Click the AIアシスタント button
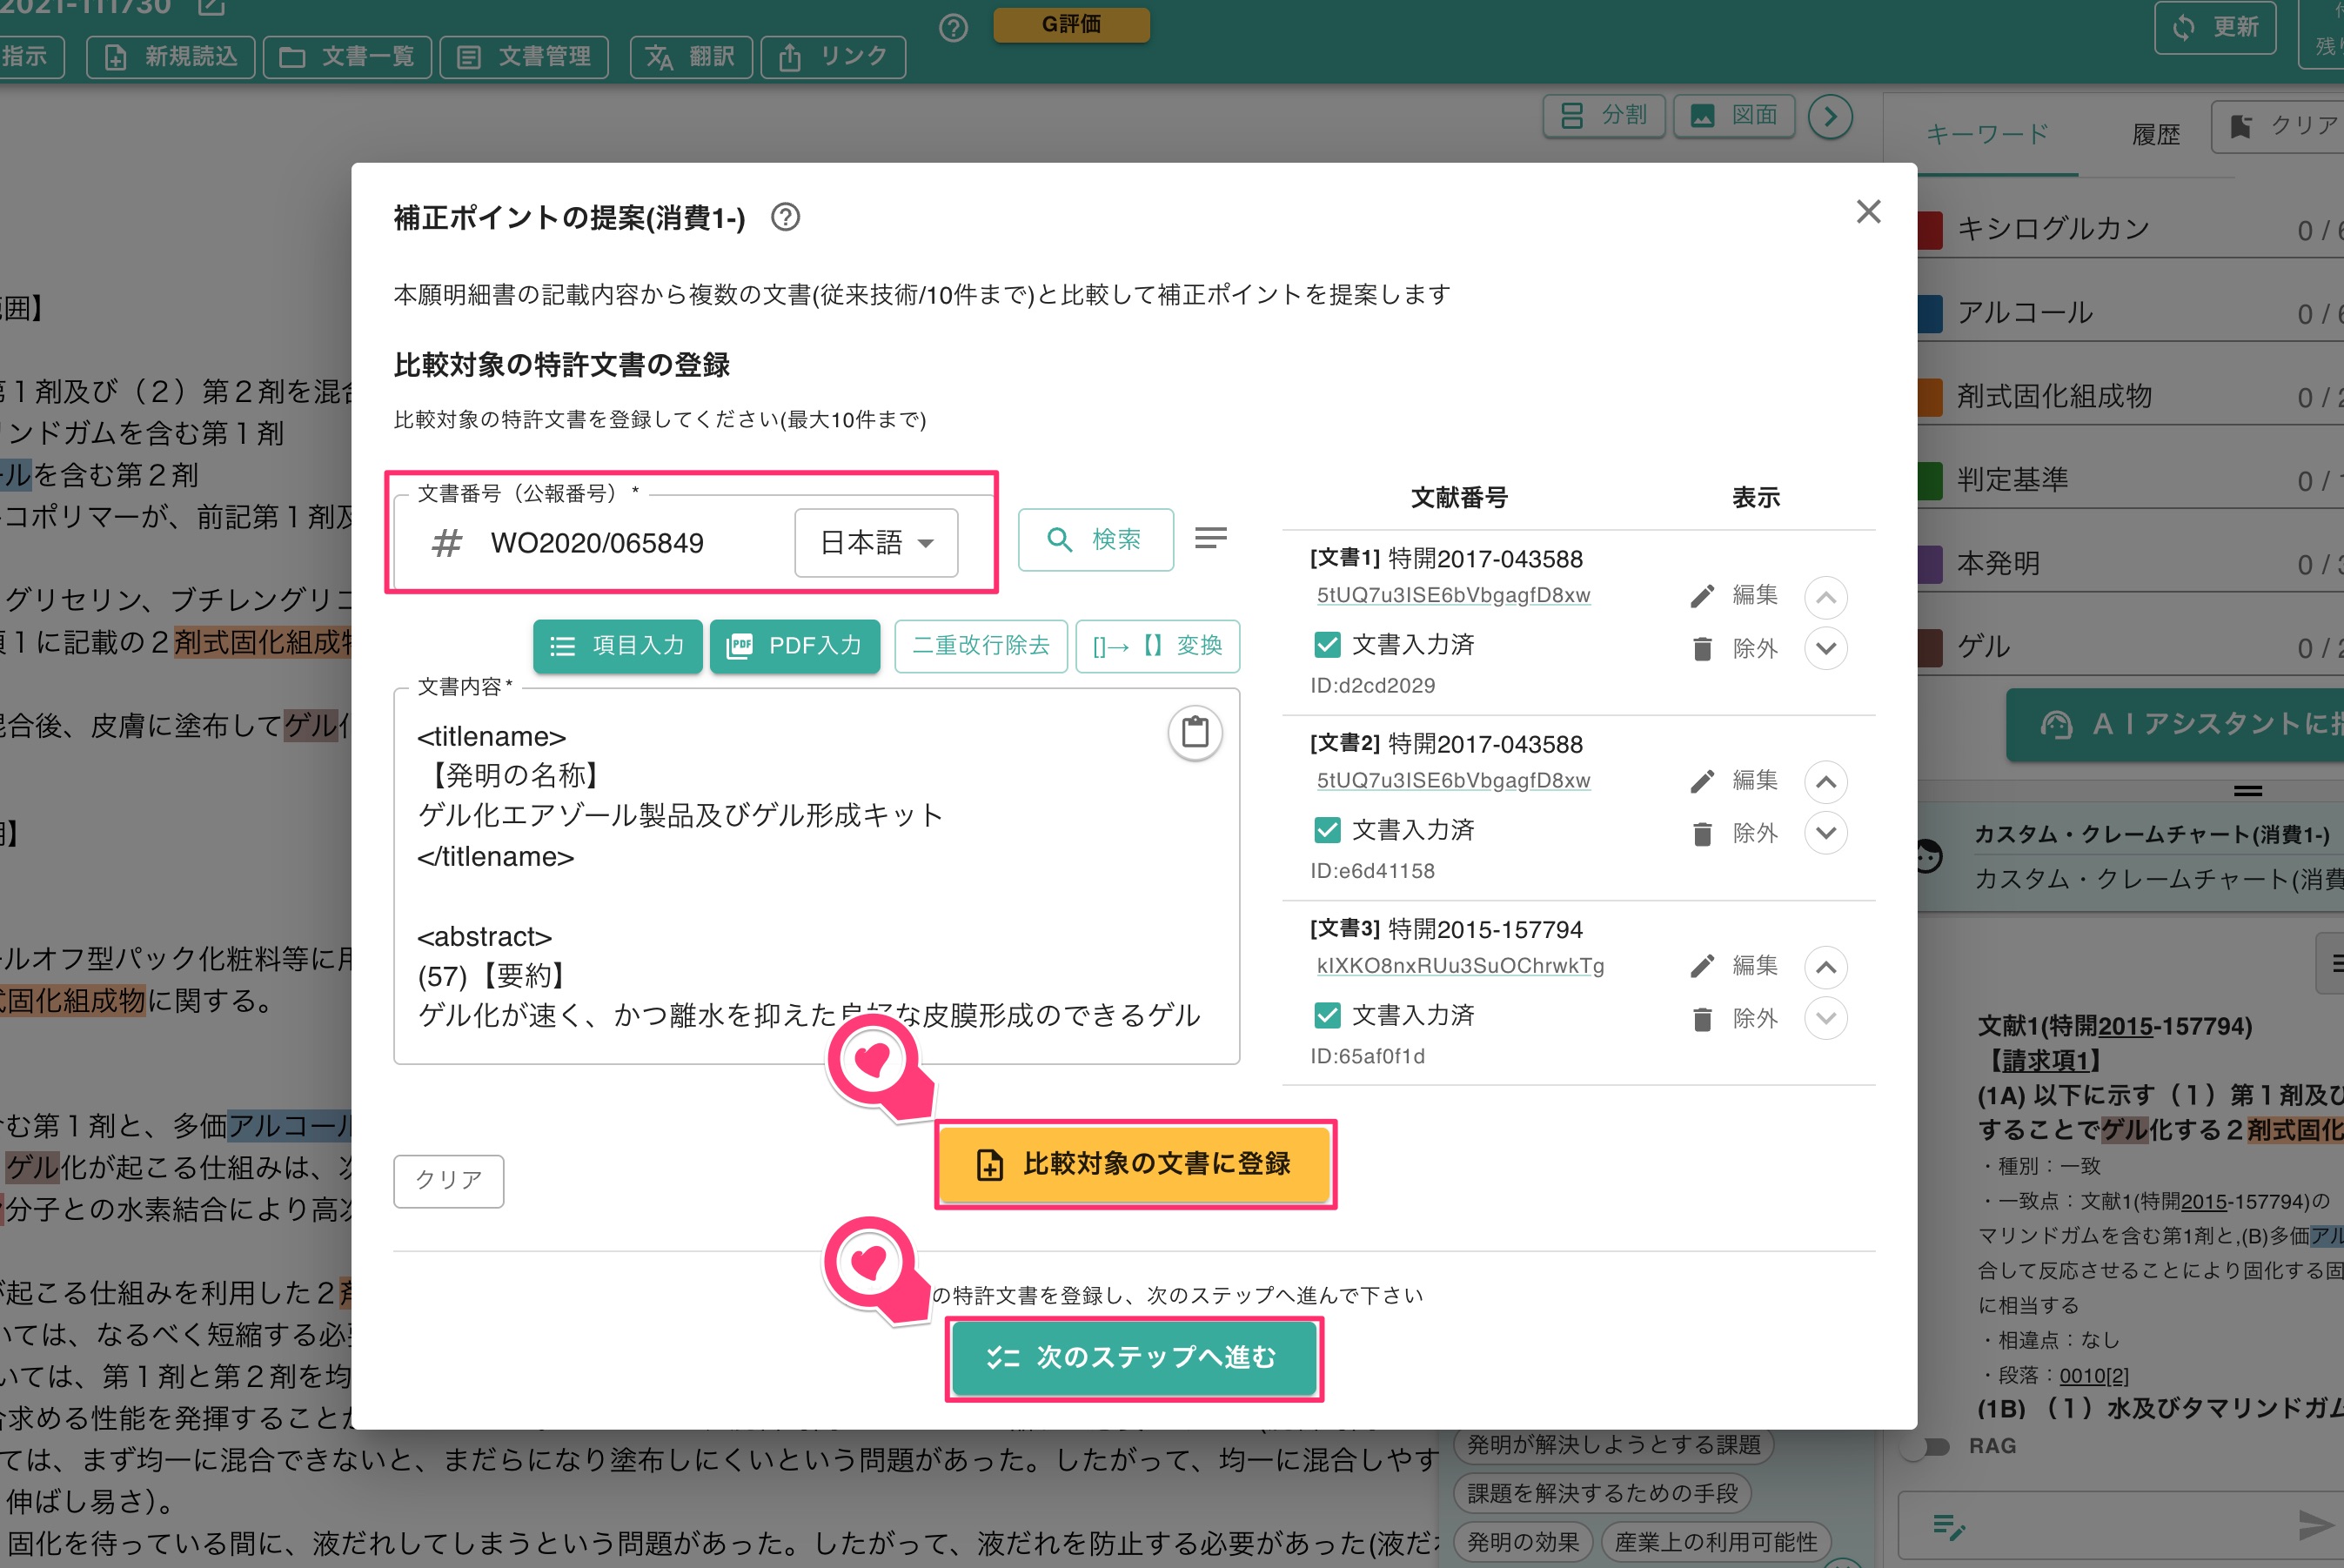The width and height of the screenshot is (2344, 1568). (x=2175, y=725)
